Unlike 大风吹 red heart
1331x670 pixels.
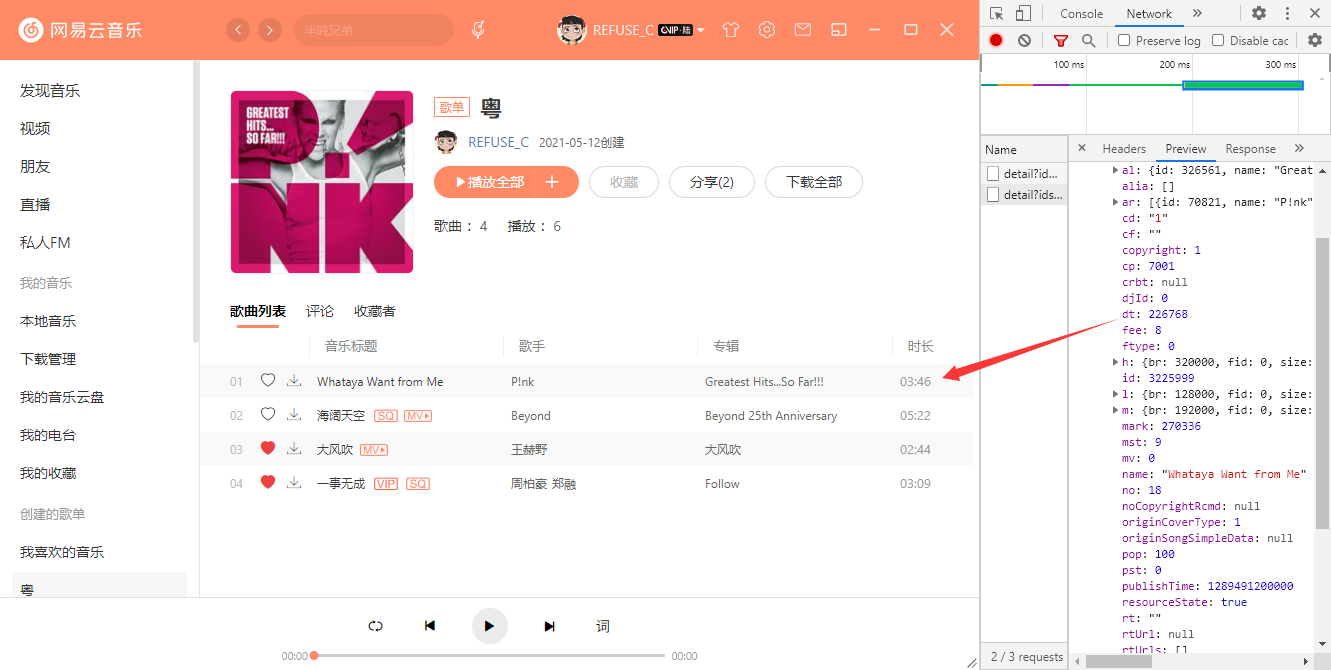point(268,448)
